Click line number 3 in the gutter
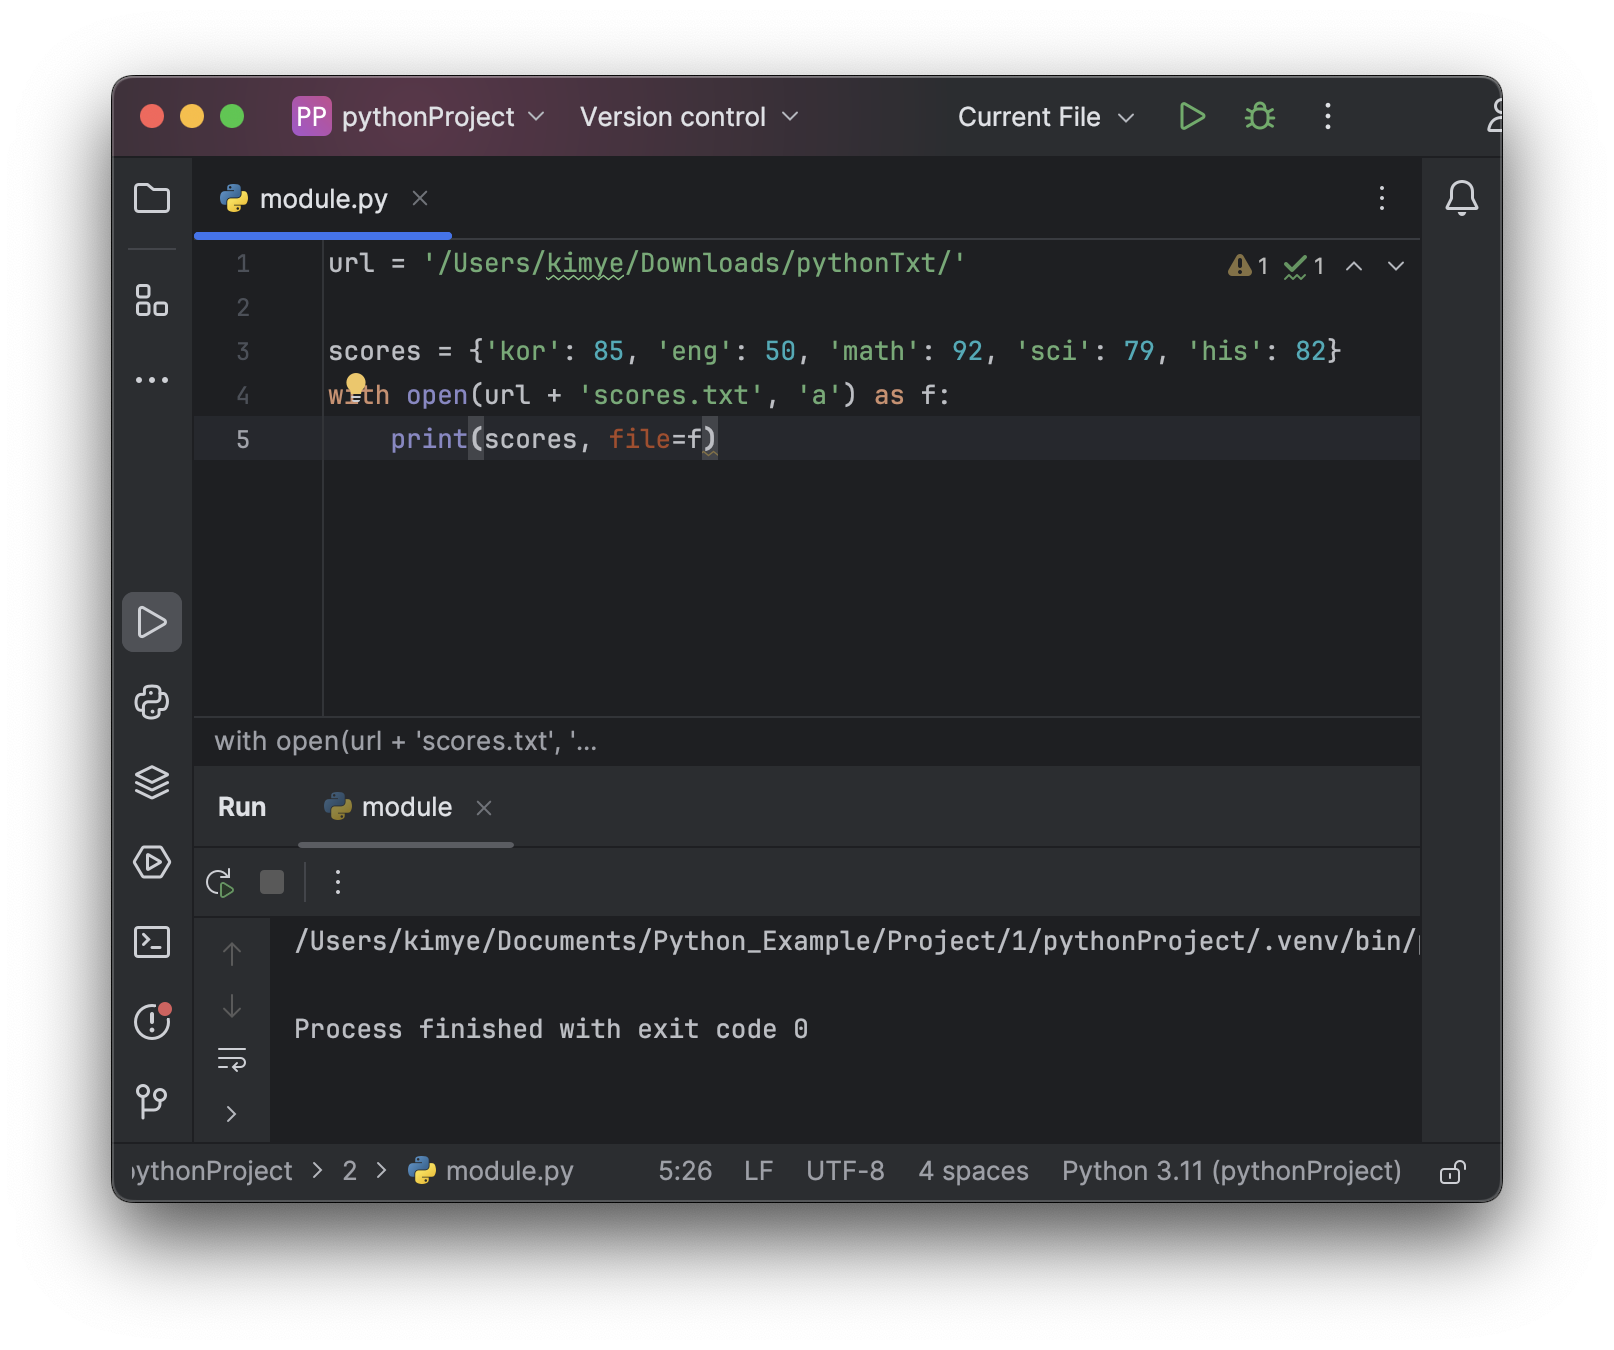The image size is (1614, 1350). (243, 351)
